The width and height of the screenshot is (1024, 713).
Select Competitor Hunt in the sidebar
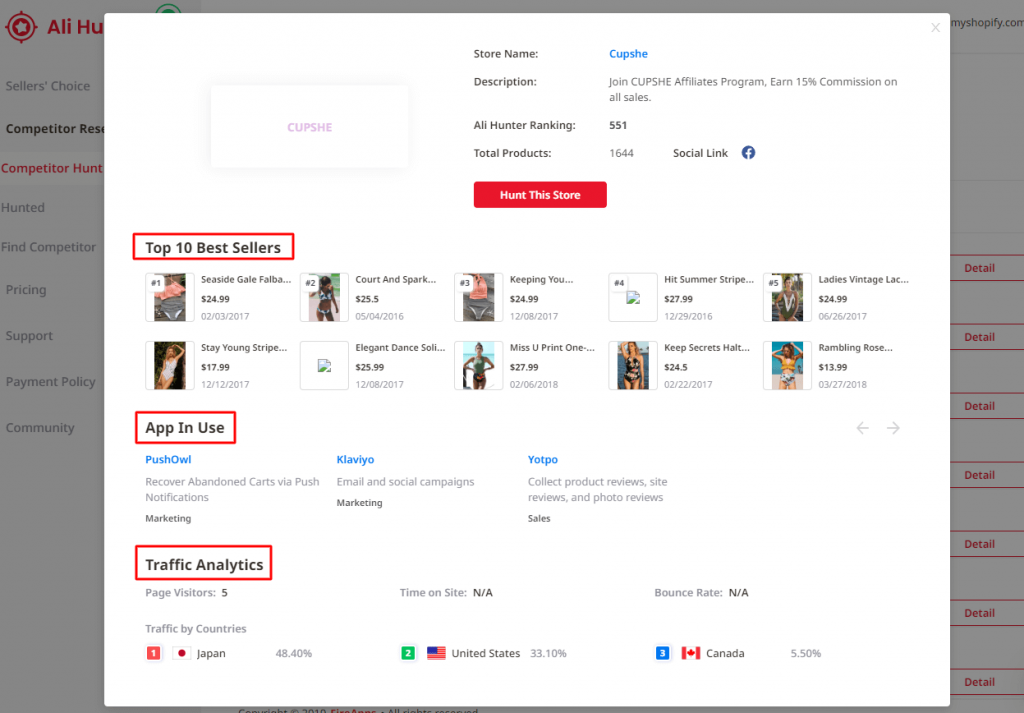(52, 168)
